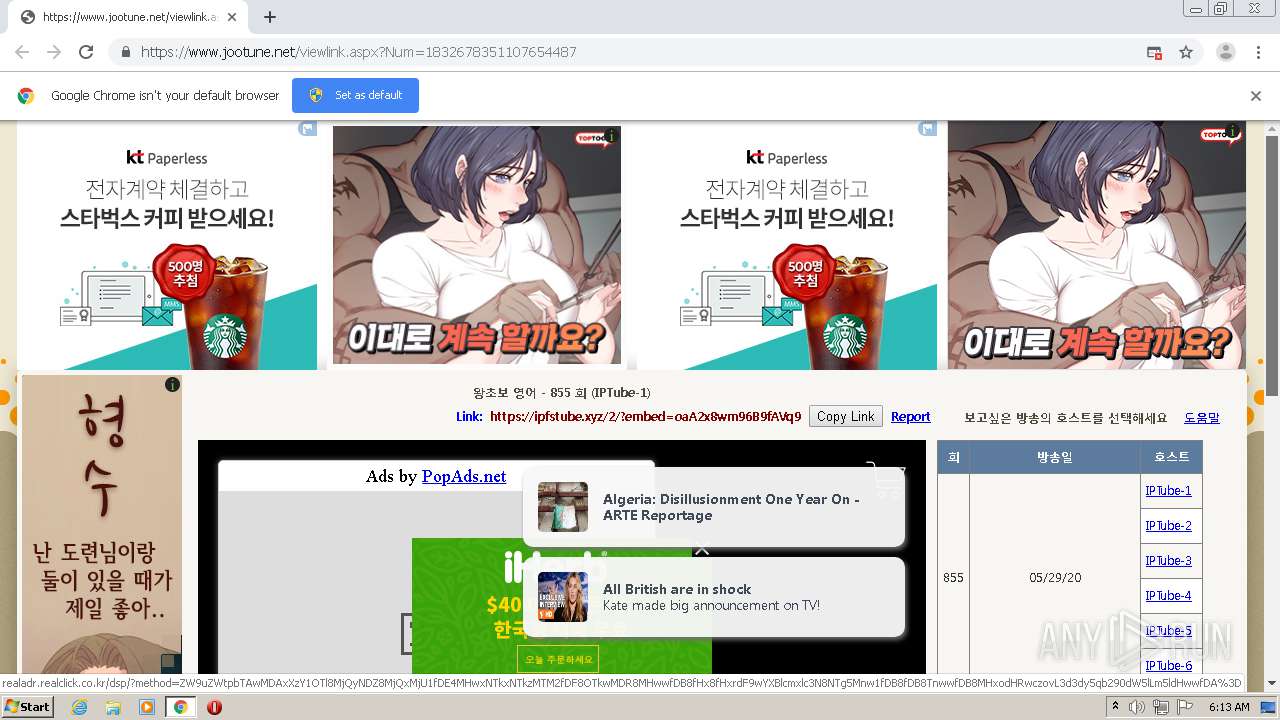Open the pop-up blocked indicator

[1154, 52]
